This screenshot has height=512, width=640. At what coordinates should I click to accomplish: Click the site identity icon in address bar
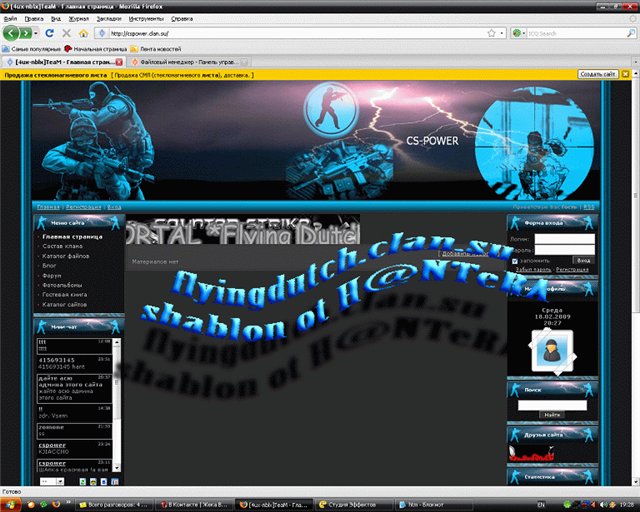[102, 33]
